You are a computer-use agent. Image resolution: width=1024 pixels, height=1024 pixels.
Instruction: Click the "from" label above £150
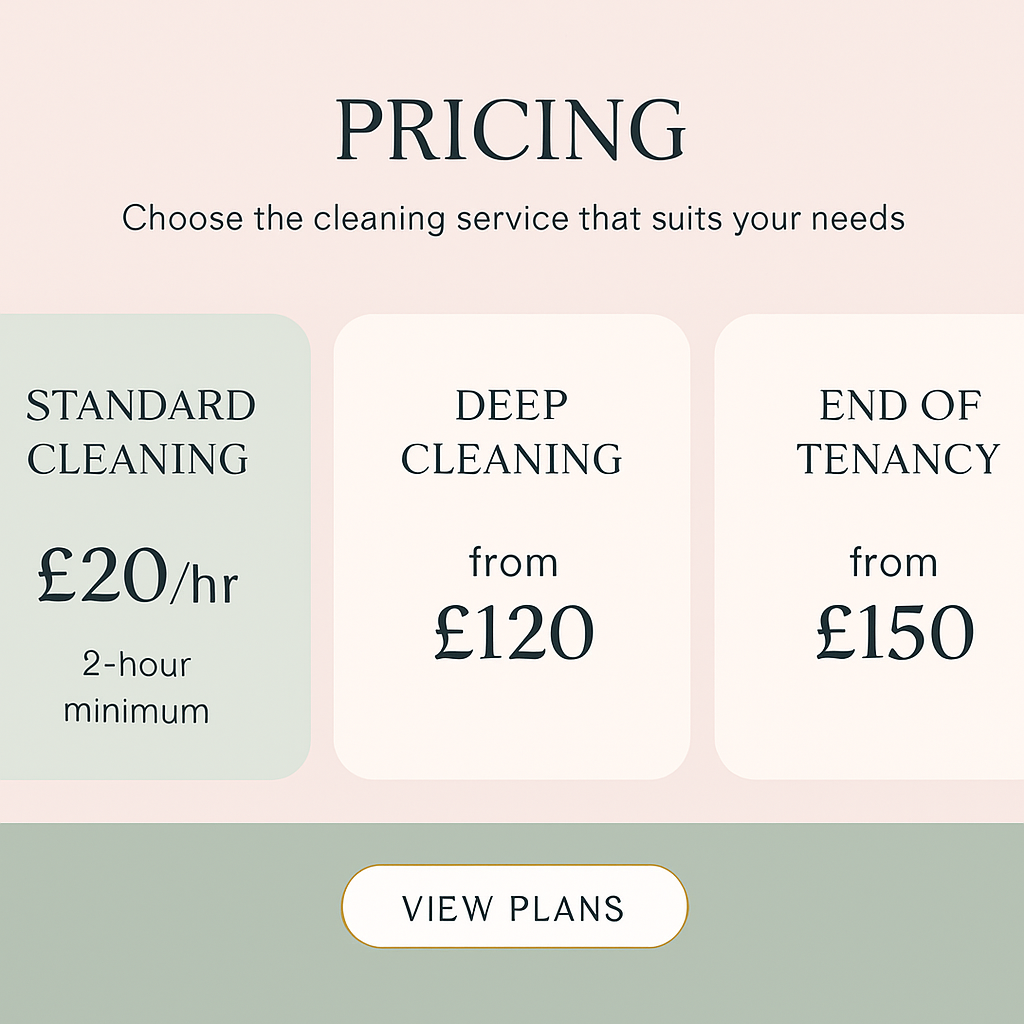click(x=893, y=562)
